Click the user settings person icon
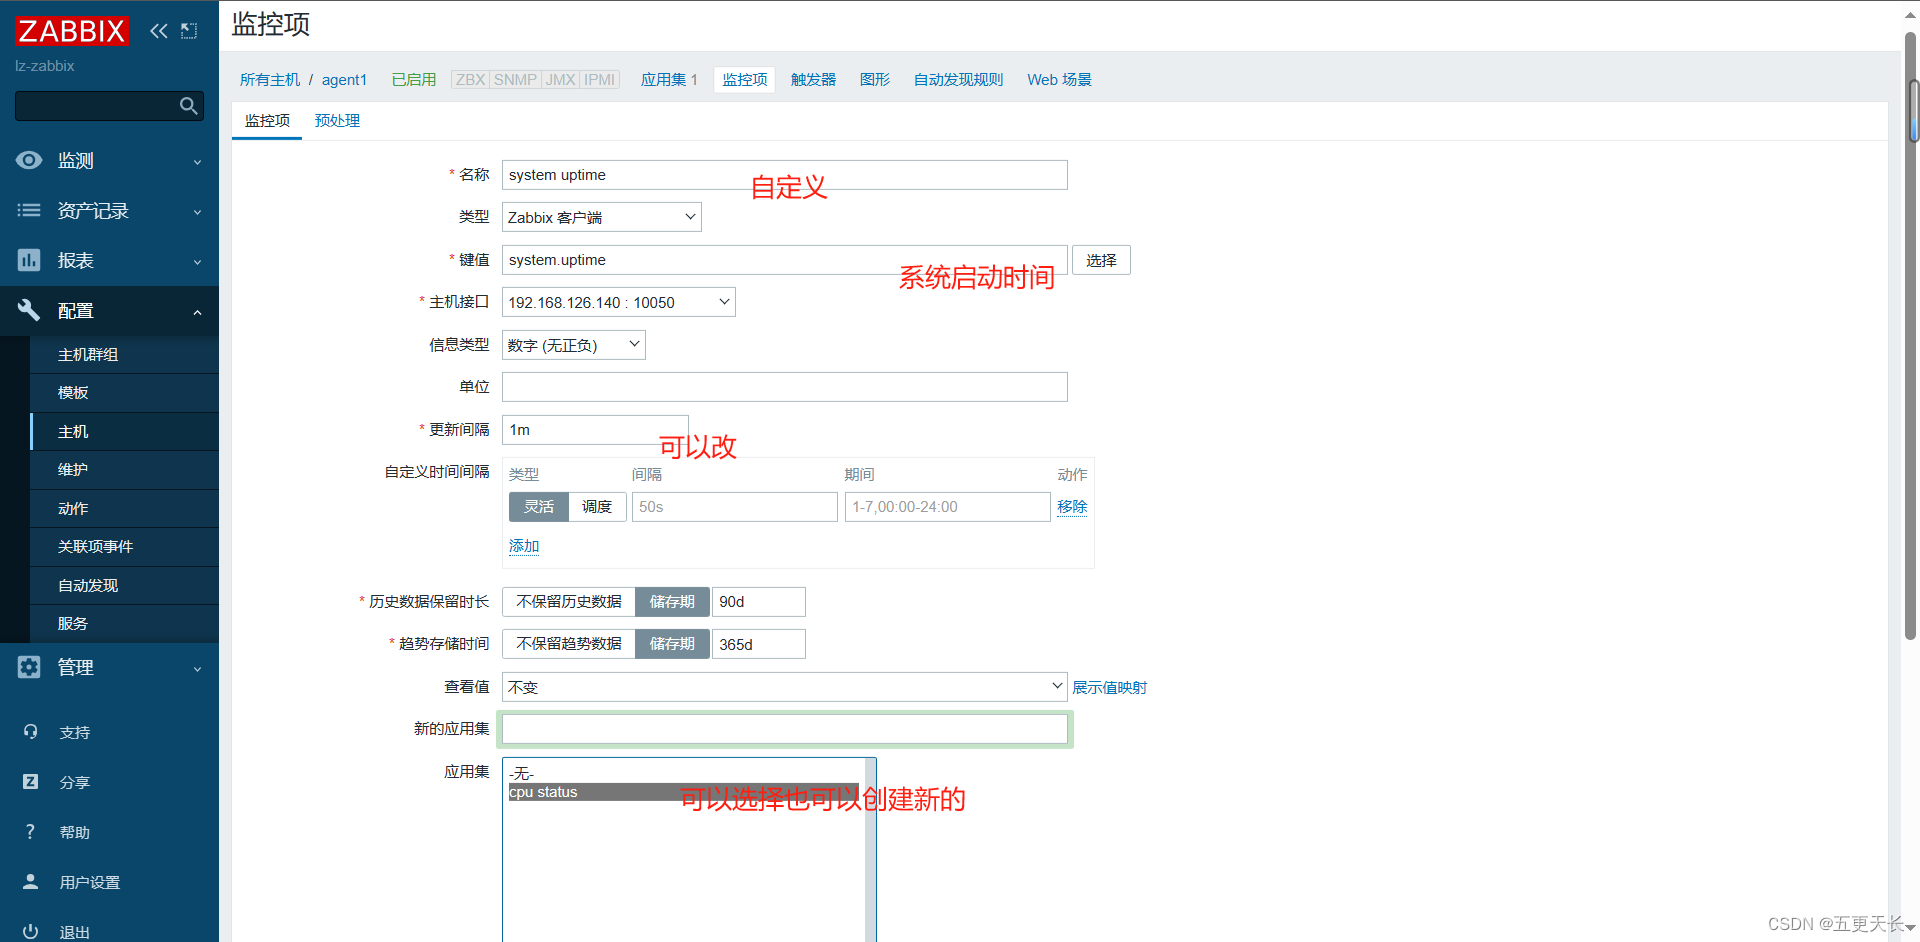The width and height of the screenshot is (1920, 942). [x=31, y=882]
